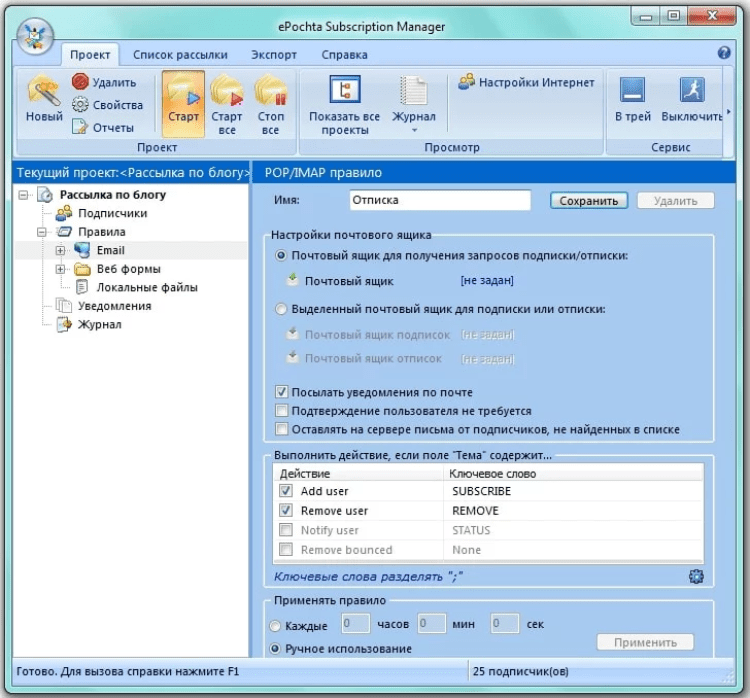Click the сек seconds input field
The height and width of the screenshot is (698, 750).
click(x=505, y=623)
